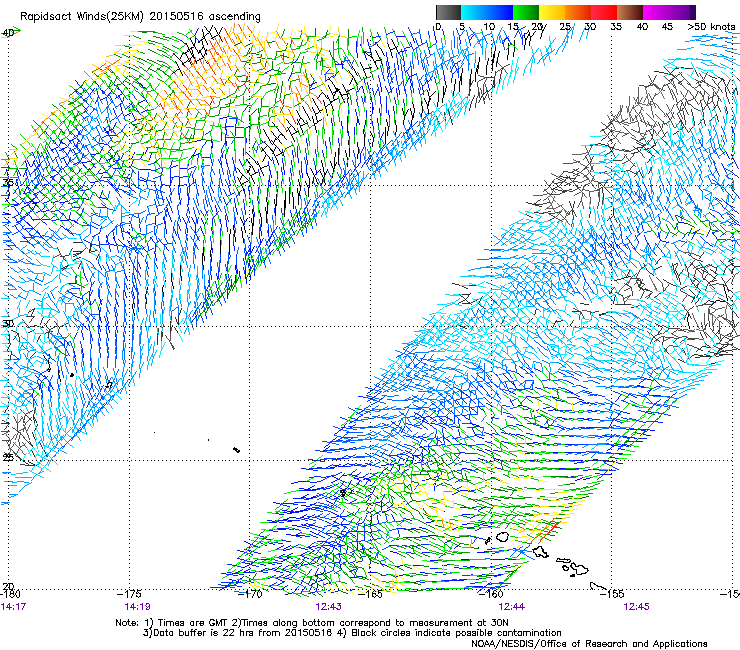Click the longitude label -175
The height and width of the screenshot is (650, 740).
[x=129, y=594]
